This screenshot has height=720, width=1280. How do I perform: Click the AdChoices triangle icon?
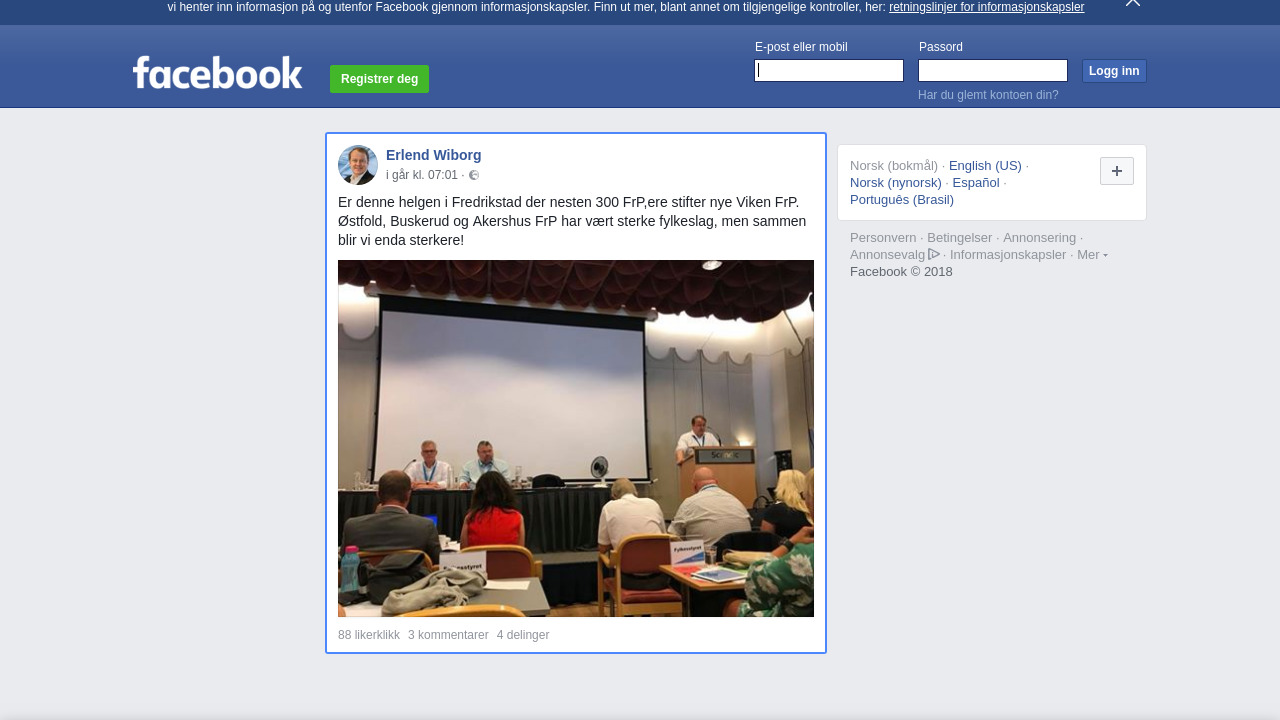[x=934, y=254]
